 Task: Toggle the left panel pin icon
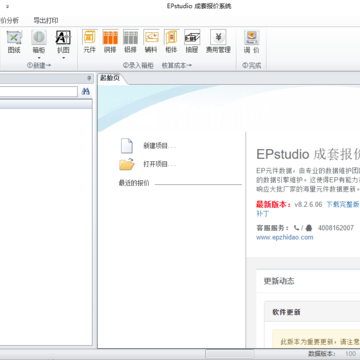click(89, 78)
